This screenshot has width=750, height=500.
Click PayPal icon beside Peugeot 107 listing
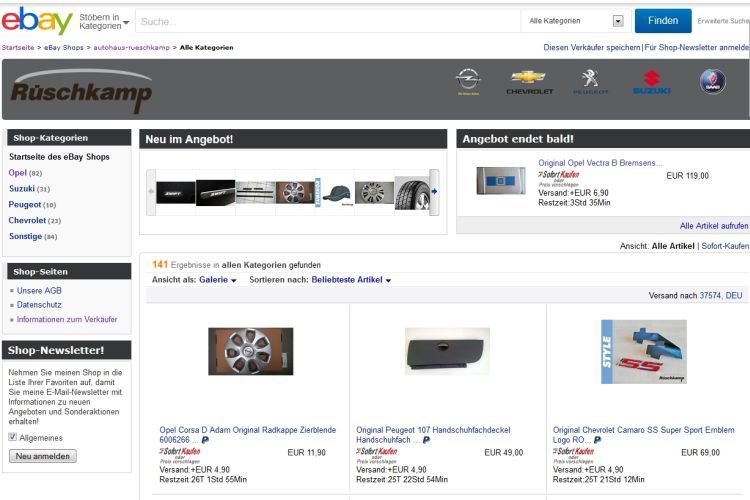coord(426,440)
